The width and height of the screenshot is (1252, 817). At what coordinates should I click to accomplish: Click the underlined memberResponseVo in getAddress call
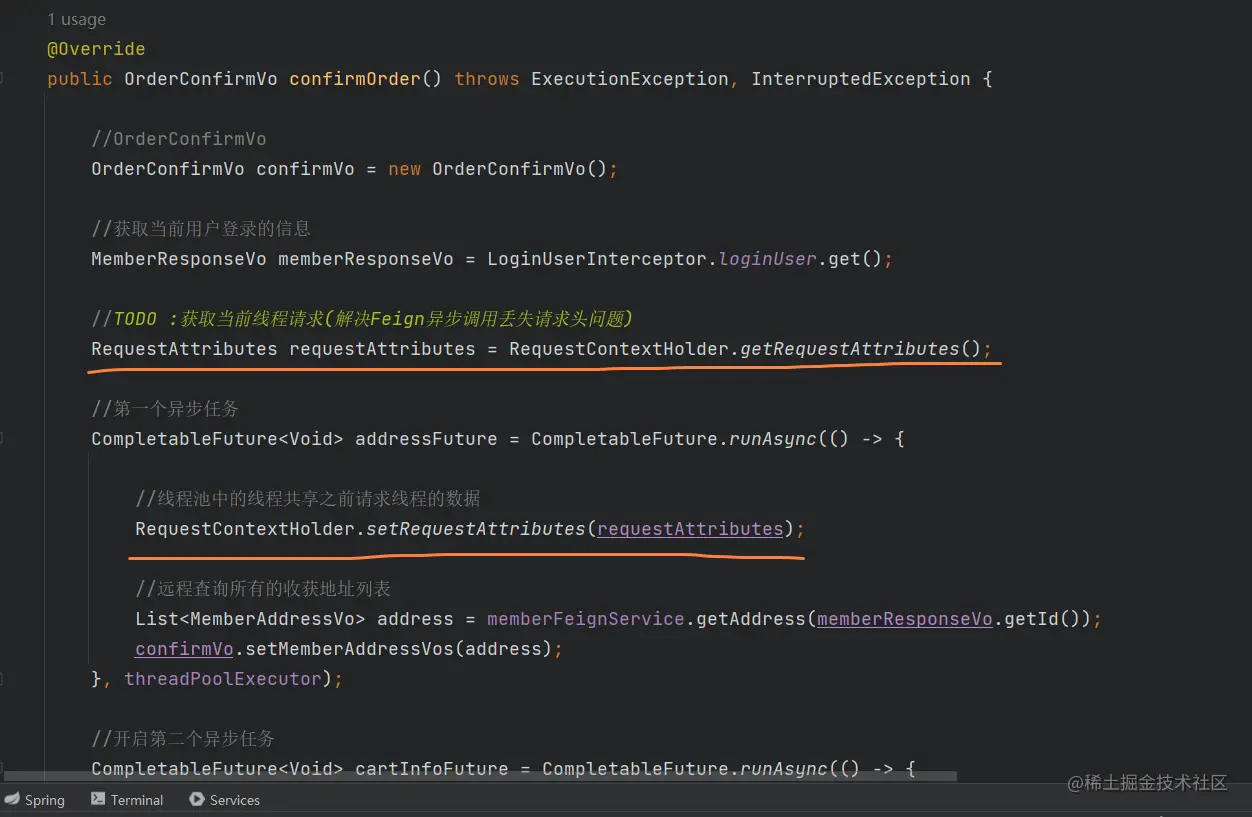point(905,619)
